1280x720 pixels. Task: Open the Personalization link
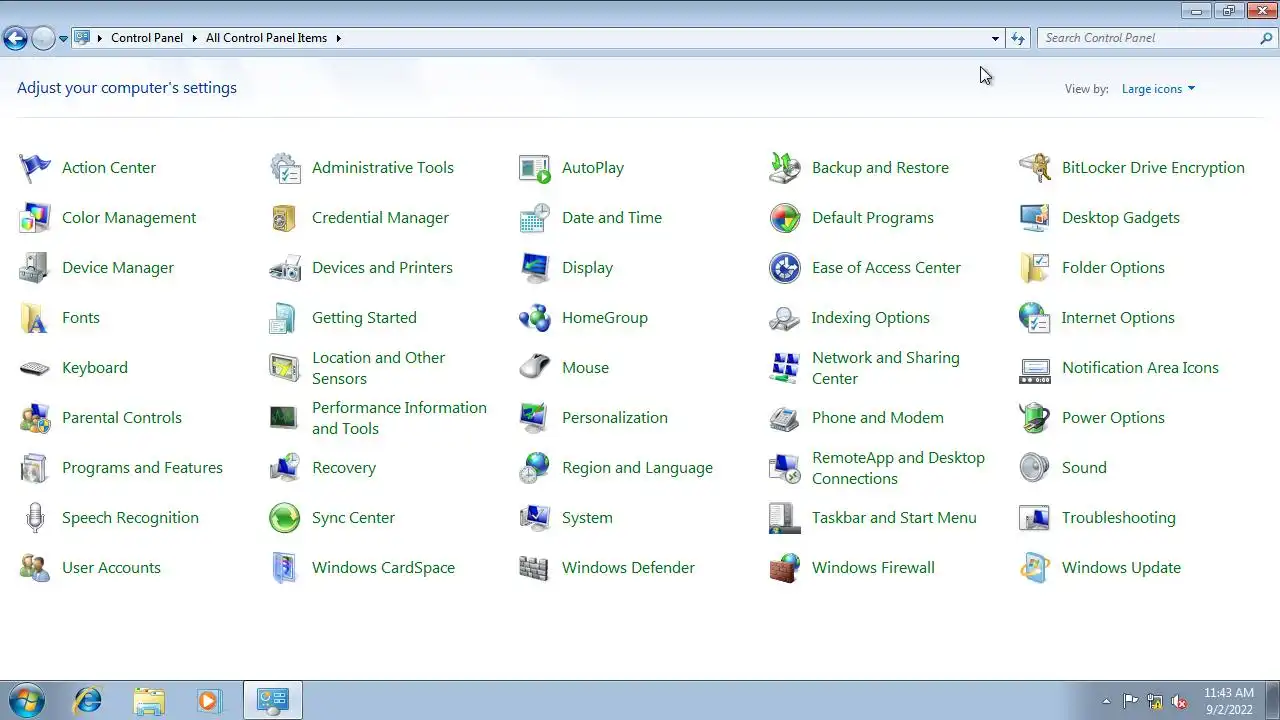pos(615,418)
